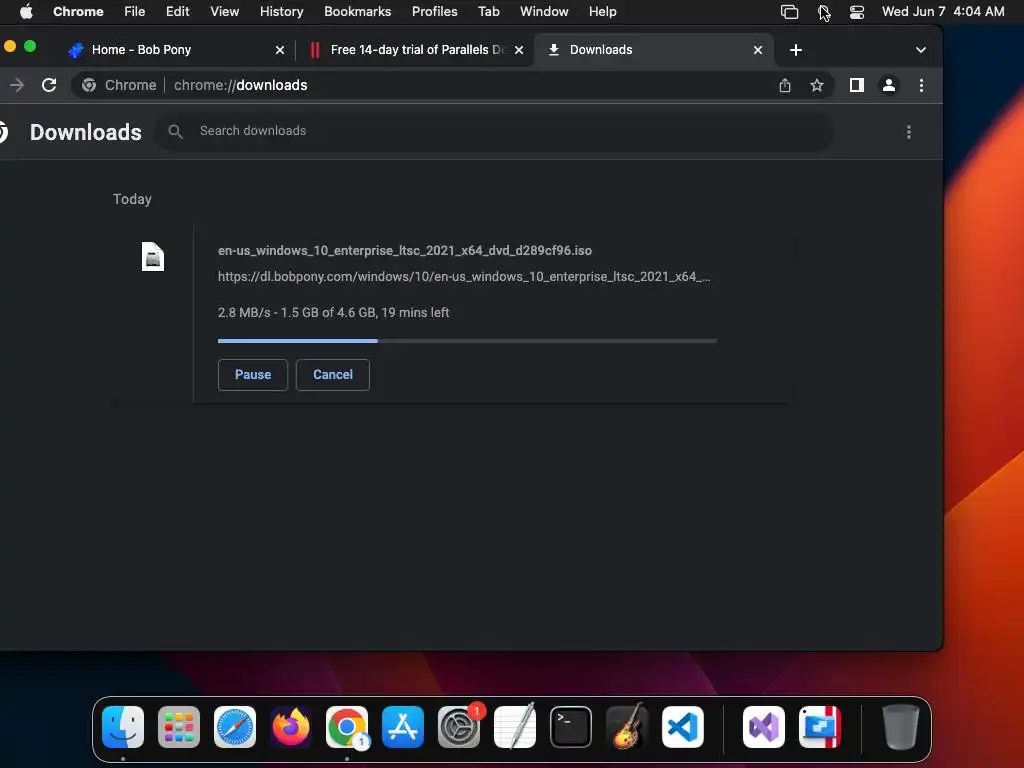Switch to the Parallels 14-day trial tab
This screenshot has height=768, width=1024.
coord(417,50)
